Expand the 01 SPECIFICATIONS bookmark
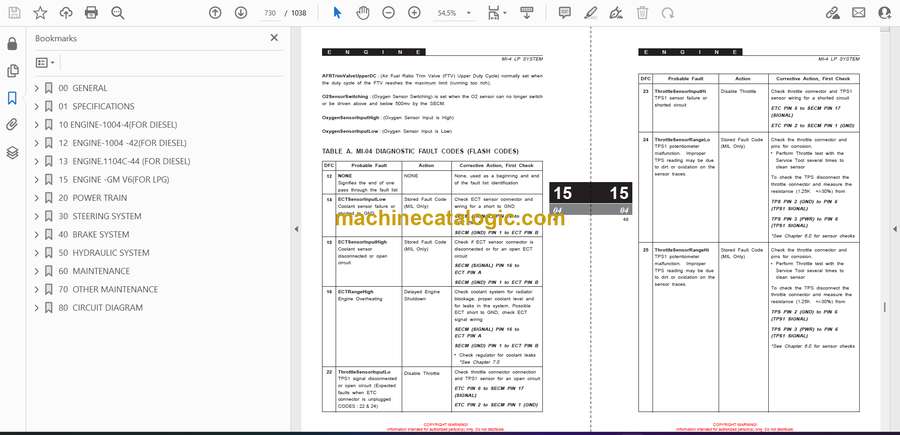The width and height of the screenshot is (900, 435). tap(37, 107)
